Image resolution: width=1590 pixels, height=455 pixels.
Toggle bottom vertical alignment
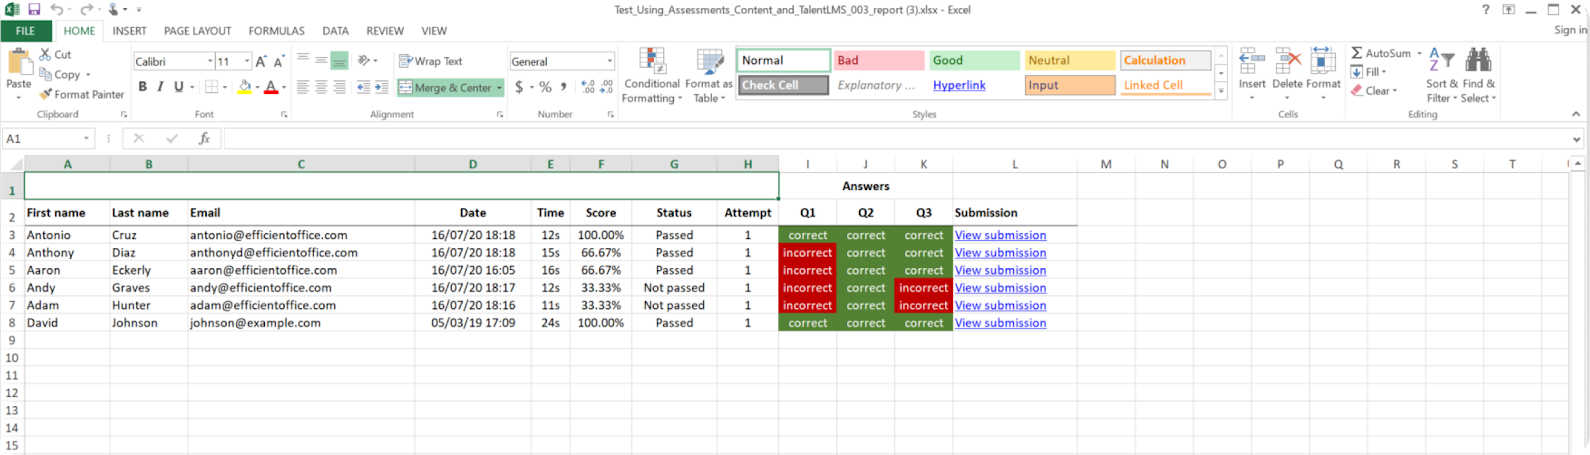[x=340, y=61]
